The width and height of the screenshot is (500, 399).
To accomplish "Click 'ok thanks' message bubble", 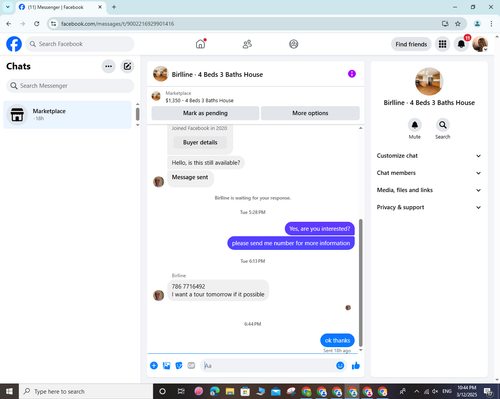I will (337, 340).
